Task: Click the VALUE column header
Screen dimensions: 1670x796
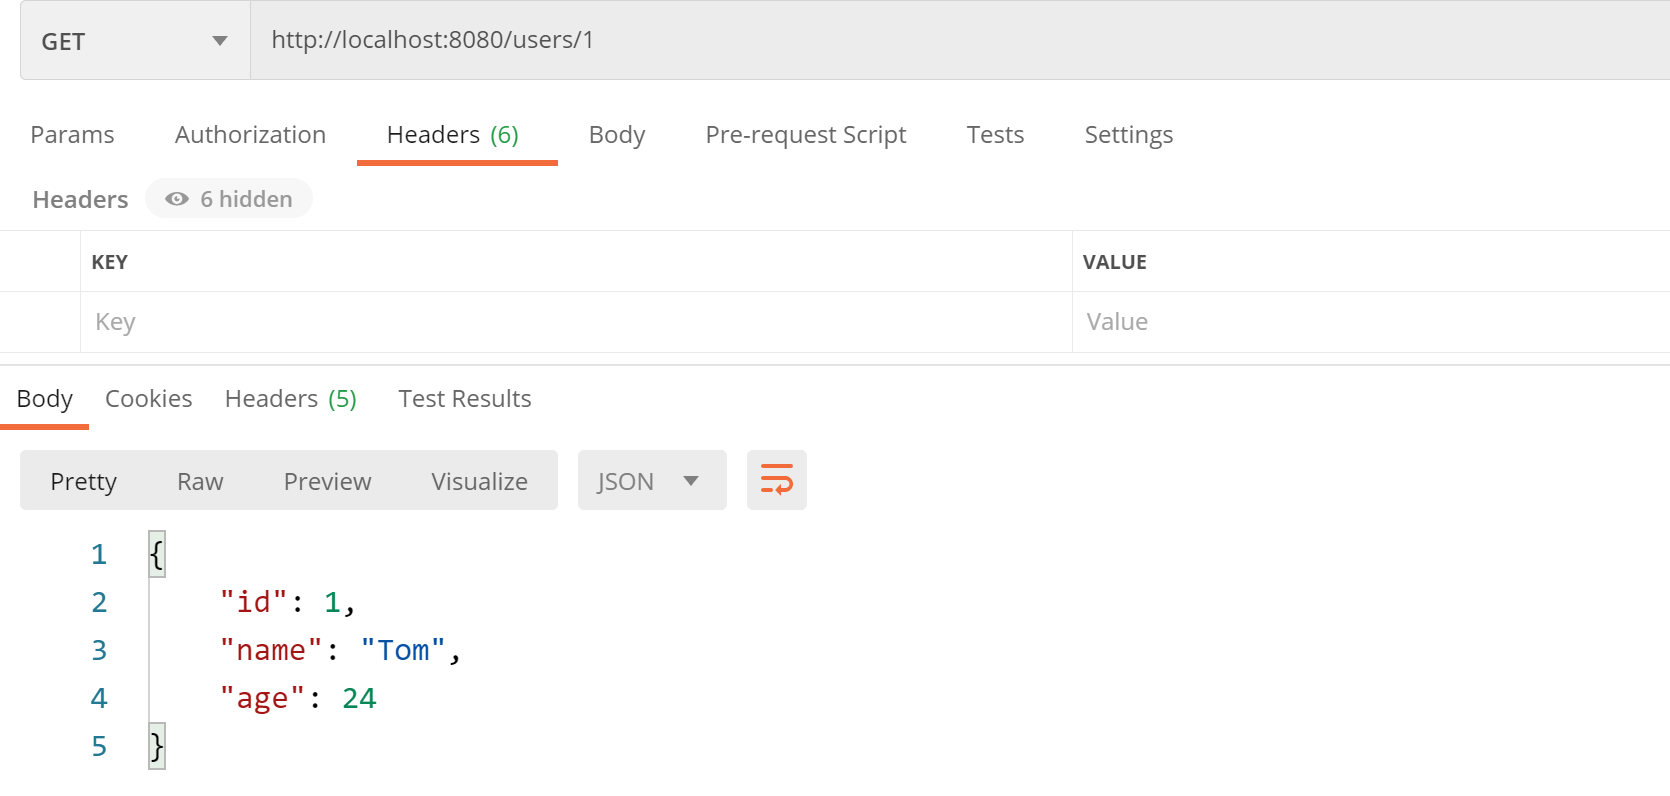Action: 1115,262
